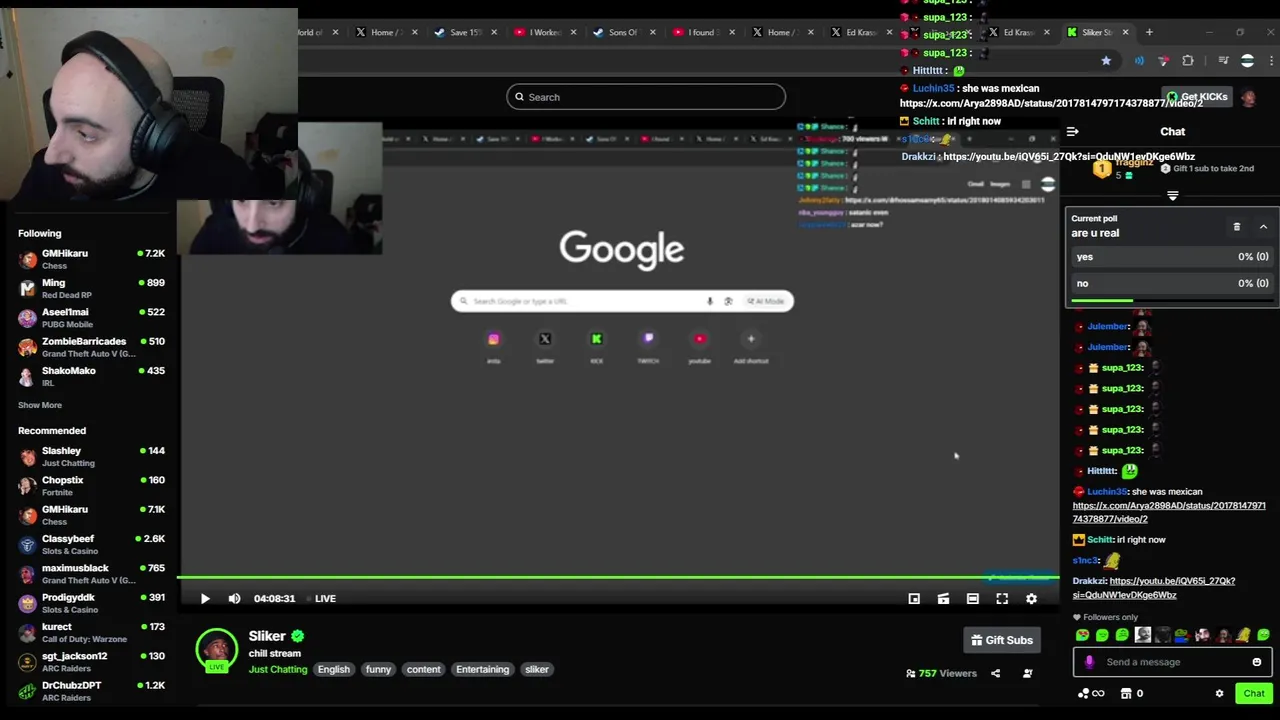This screenshot has width=1280, height=720.
Task: Switch to the Sons Of Steam tab
Action: 623,32
